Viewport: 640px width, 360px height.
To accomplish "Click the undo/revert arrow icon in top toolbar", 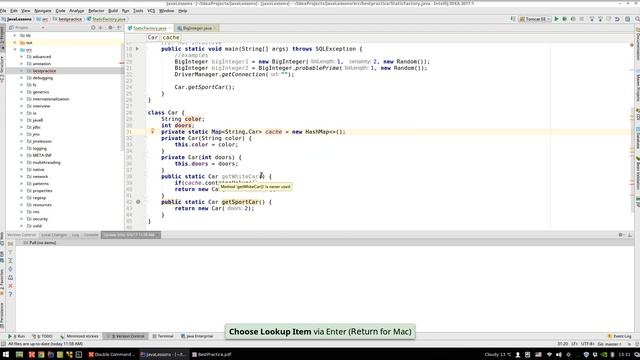I will (617, 19).
